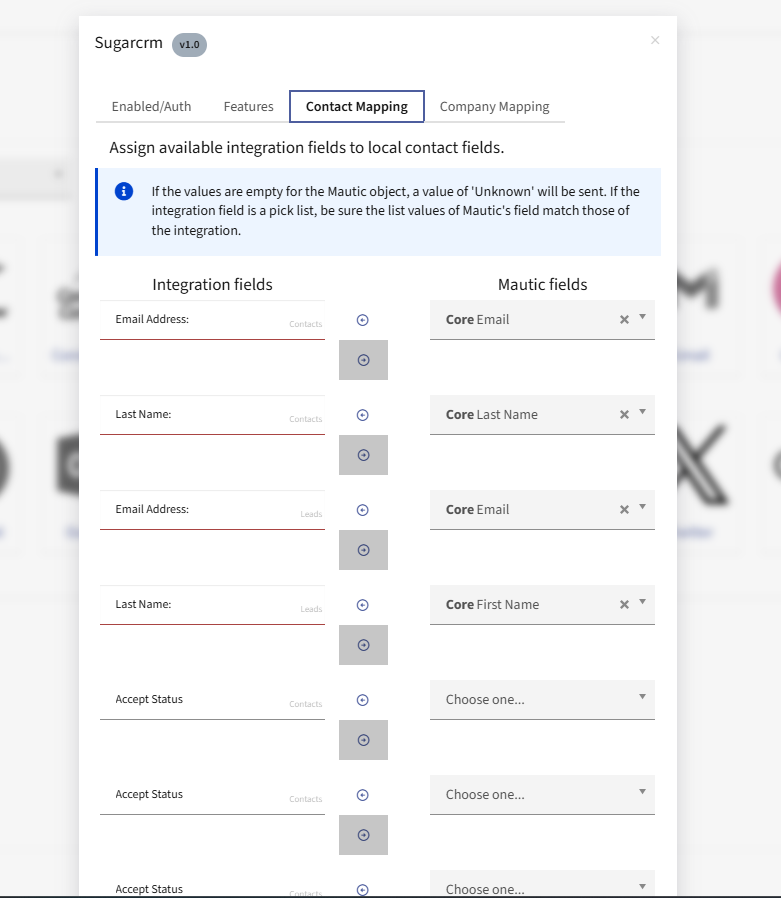Click the 'Unknown' value notice text

point(396,211)
